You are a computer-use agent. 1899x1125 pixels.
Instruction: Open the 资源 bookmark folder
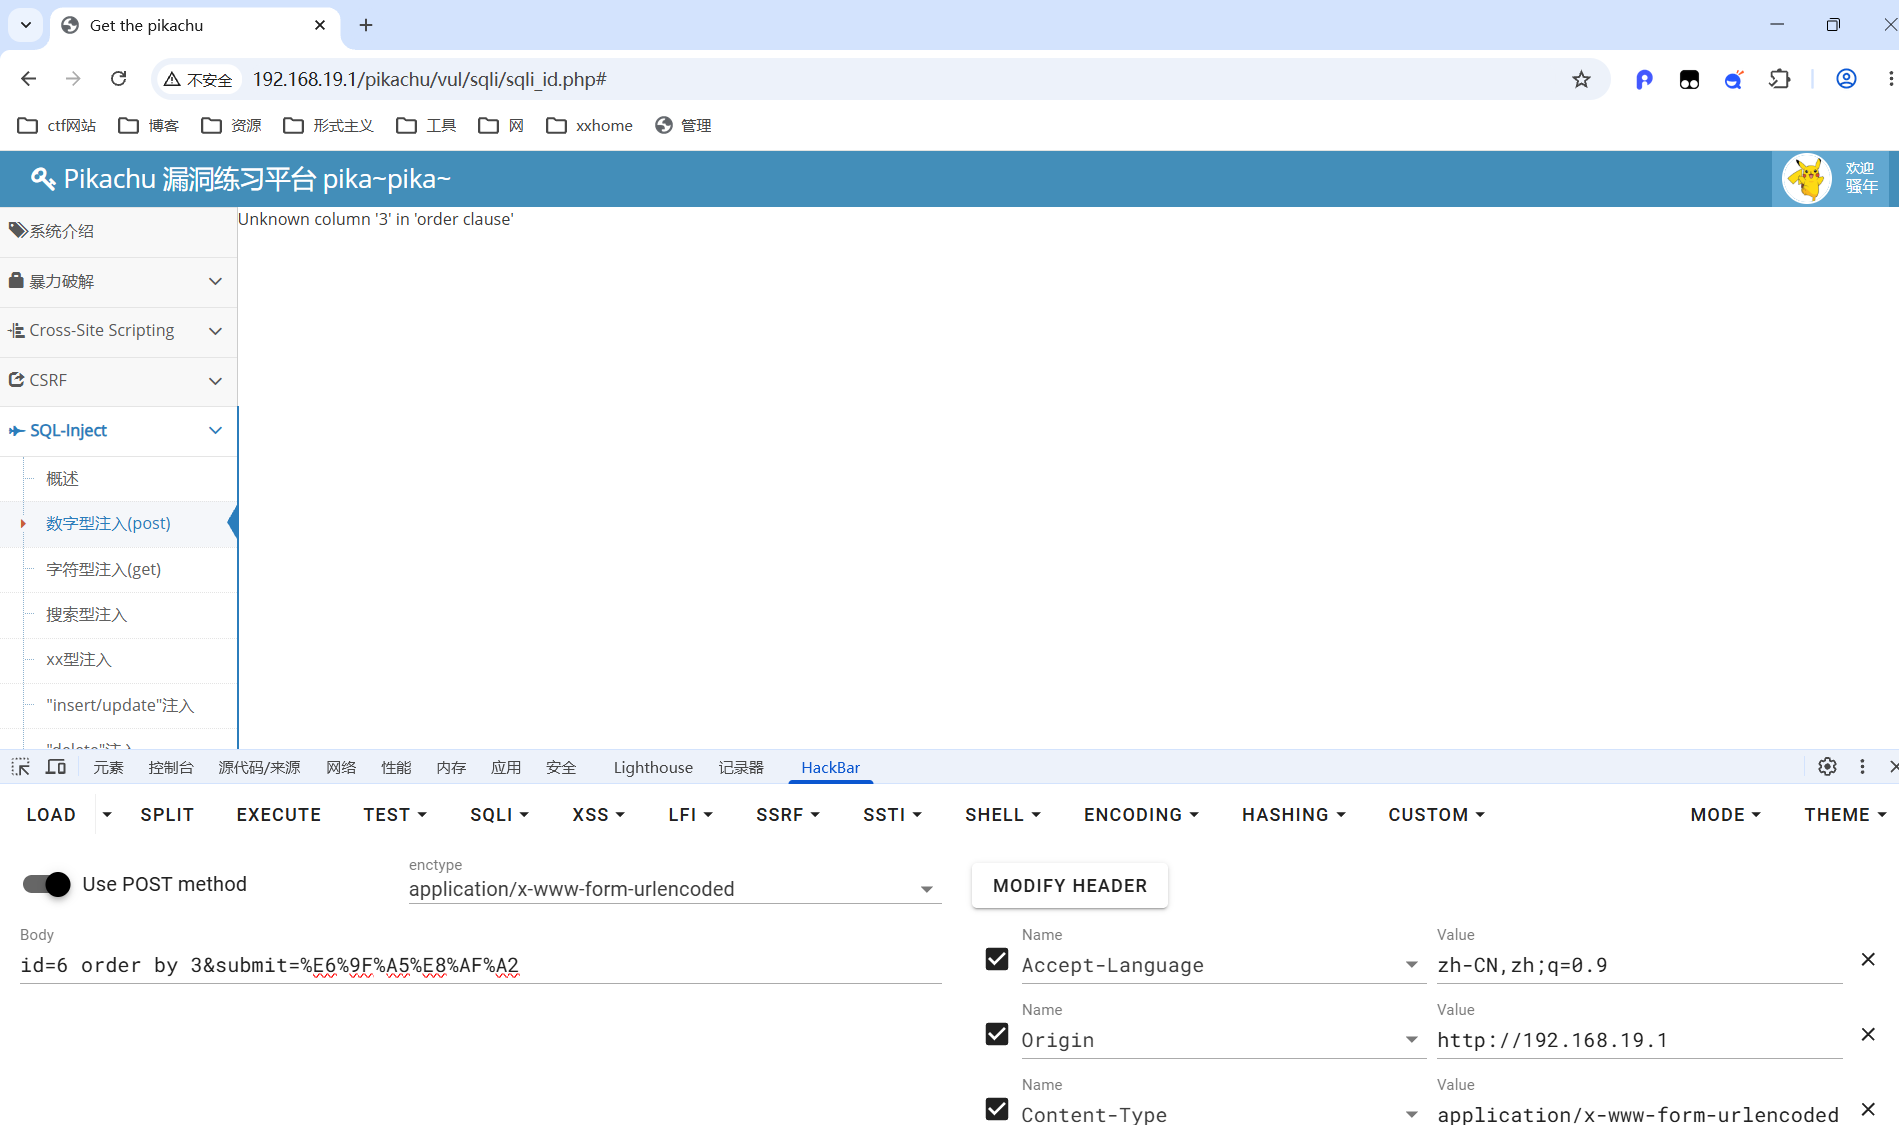click(231, 125)
